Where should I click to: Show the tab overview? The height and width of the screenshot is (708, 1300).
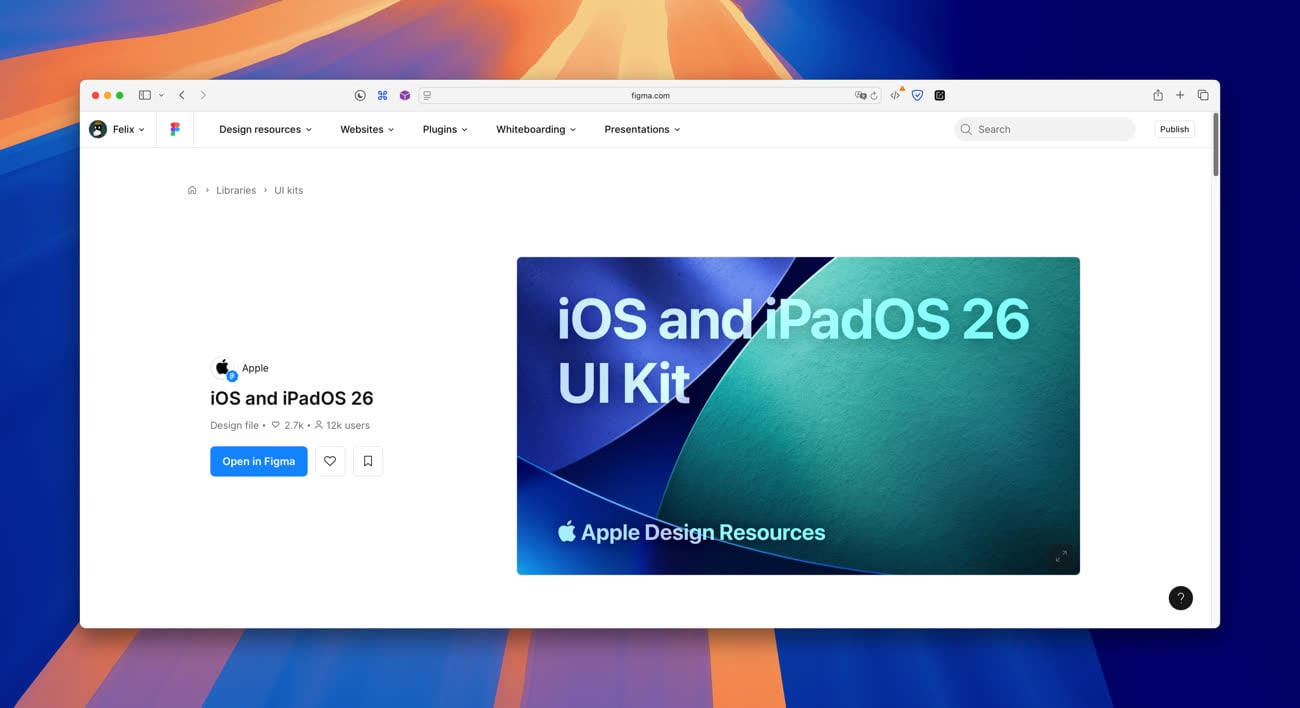[1203, 95]
